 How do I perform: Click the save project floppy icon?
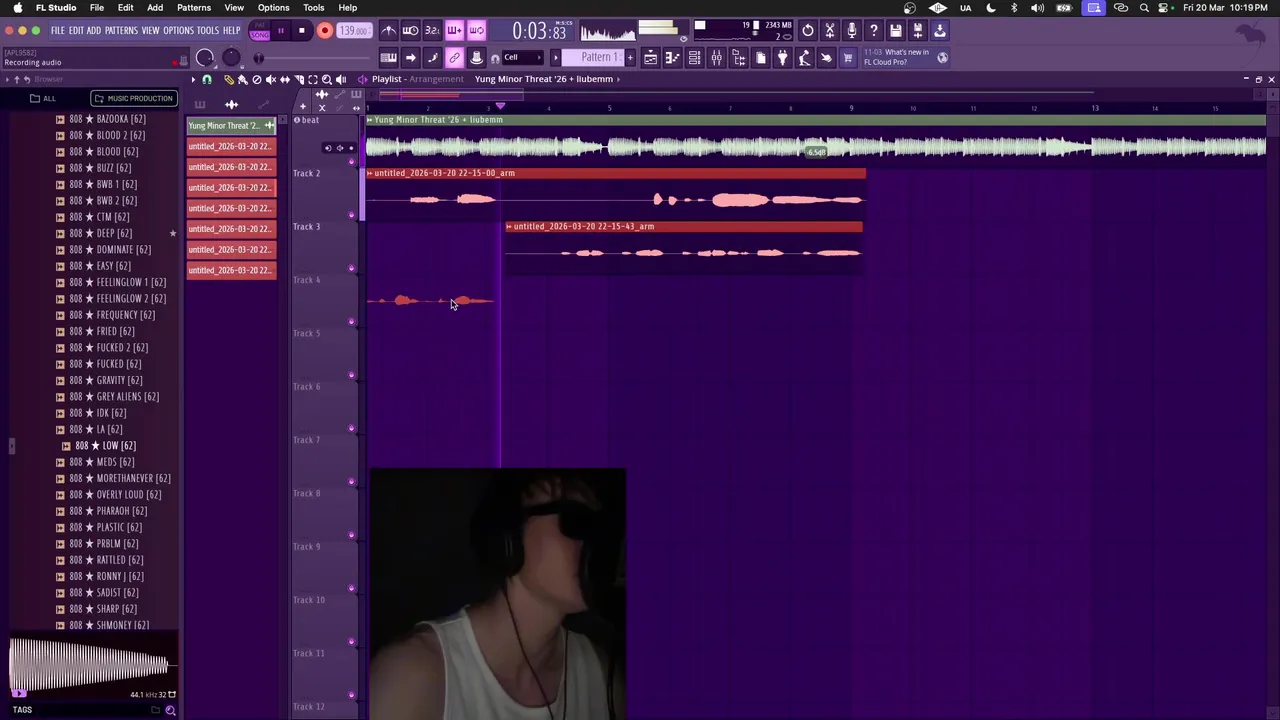click(896, 31)
